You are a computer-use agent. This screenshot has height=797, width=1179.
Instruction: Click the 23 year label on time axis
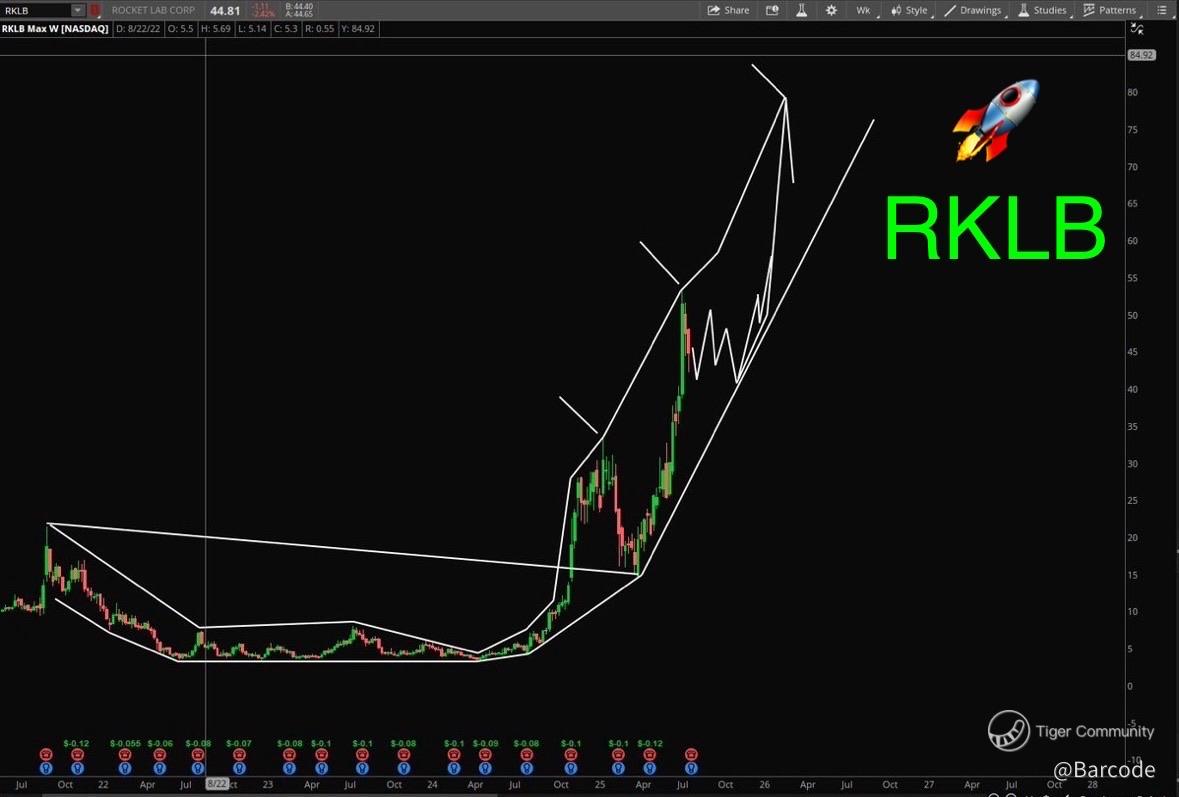tap(268, 784)
